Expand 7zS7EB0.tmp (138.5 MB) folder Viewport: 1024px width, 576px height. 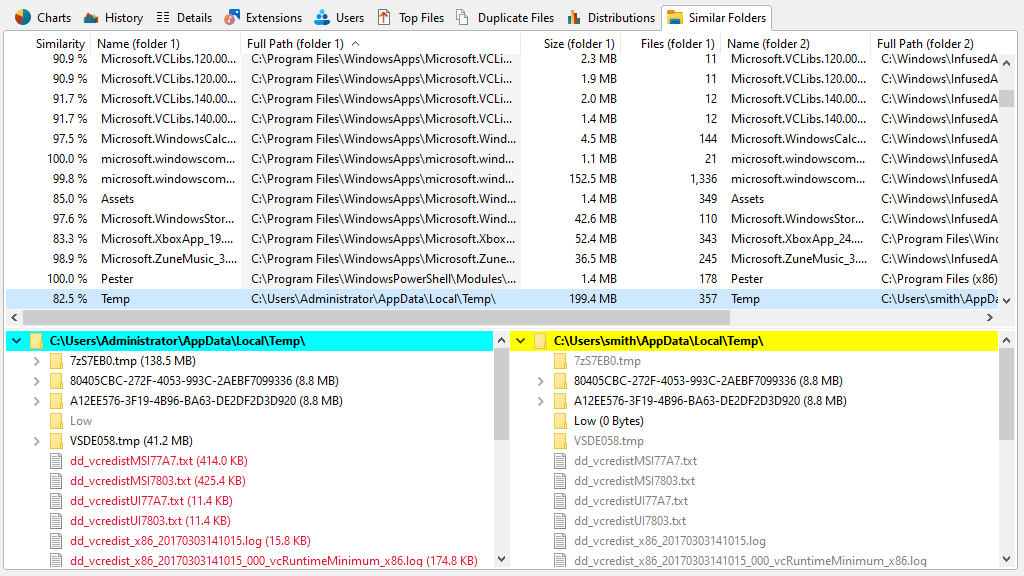pos(37,361)
